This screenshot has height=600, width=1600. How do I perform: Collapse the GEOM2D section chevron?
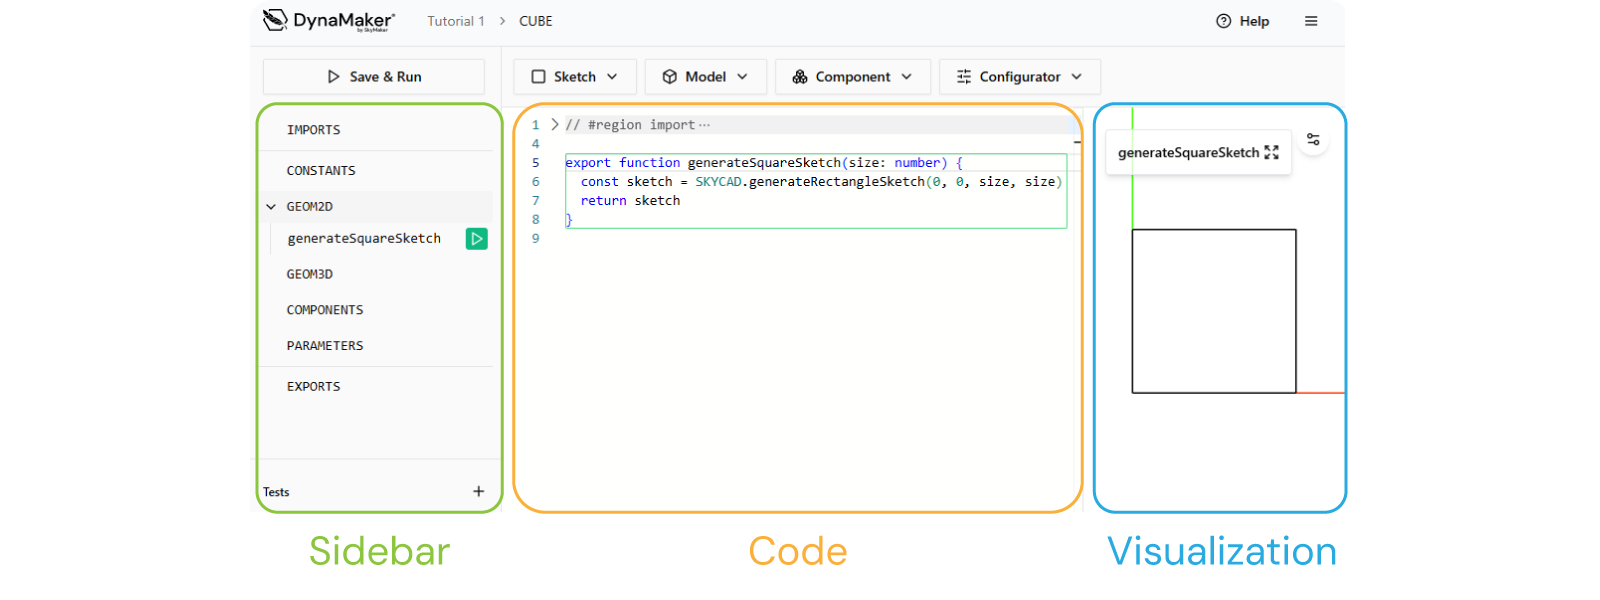pos(271,207)
